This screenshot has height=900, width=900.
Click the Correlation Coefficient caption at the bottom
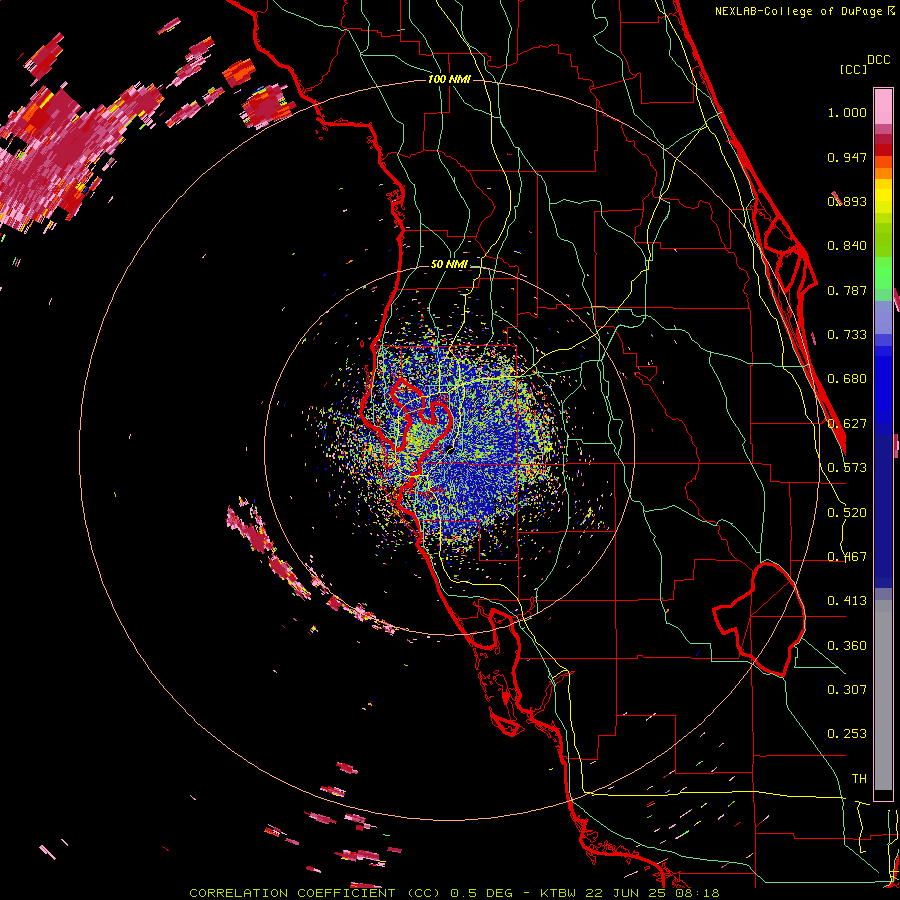point(454,893)
